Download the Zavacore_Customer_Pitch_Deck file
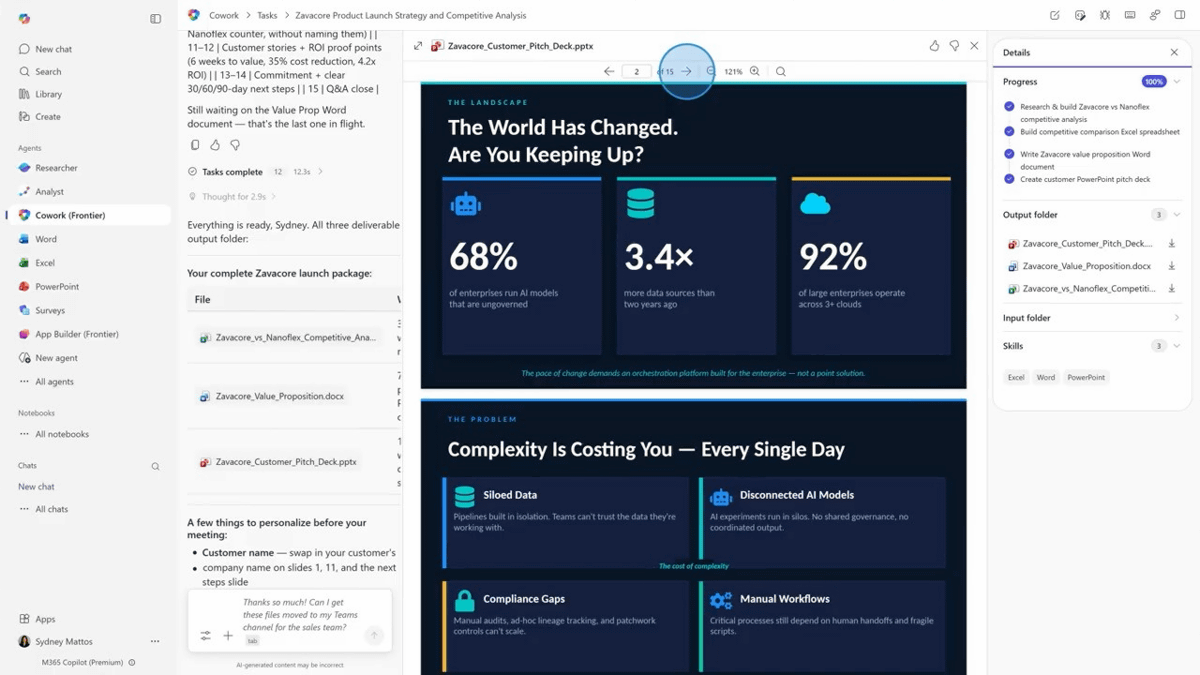This screenshot has height=675, width=1200. pyautogui.click(x=1171, y=244)
